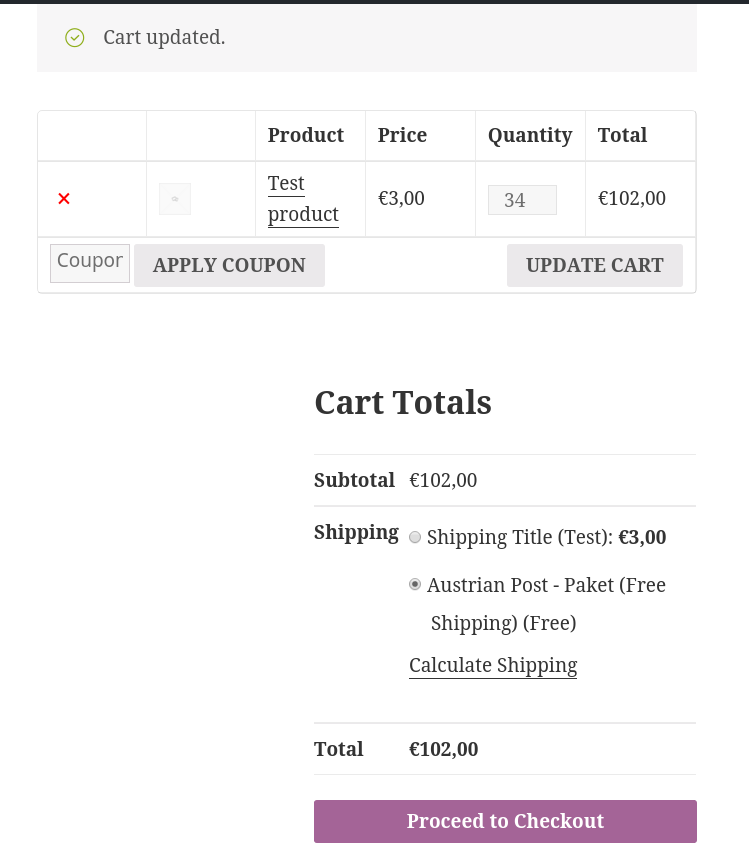
Task: Click the Quantity column header
Action: coord(530,135)
